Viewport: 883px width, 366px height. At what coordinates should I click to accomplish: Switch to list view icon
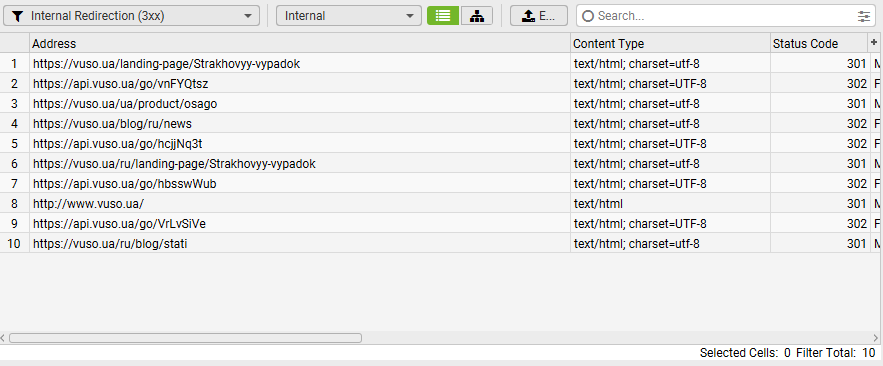tap(443, 16)
